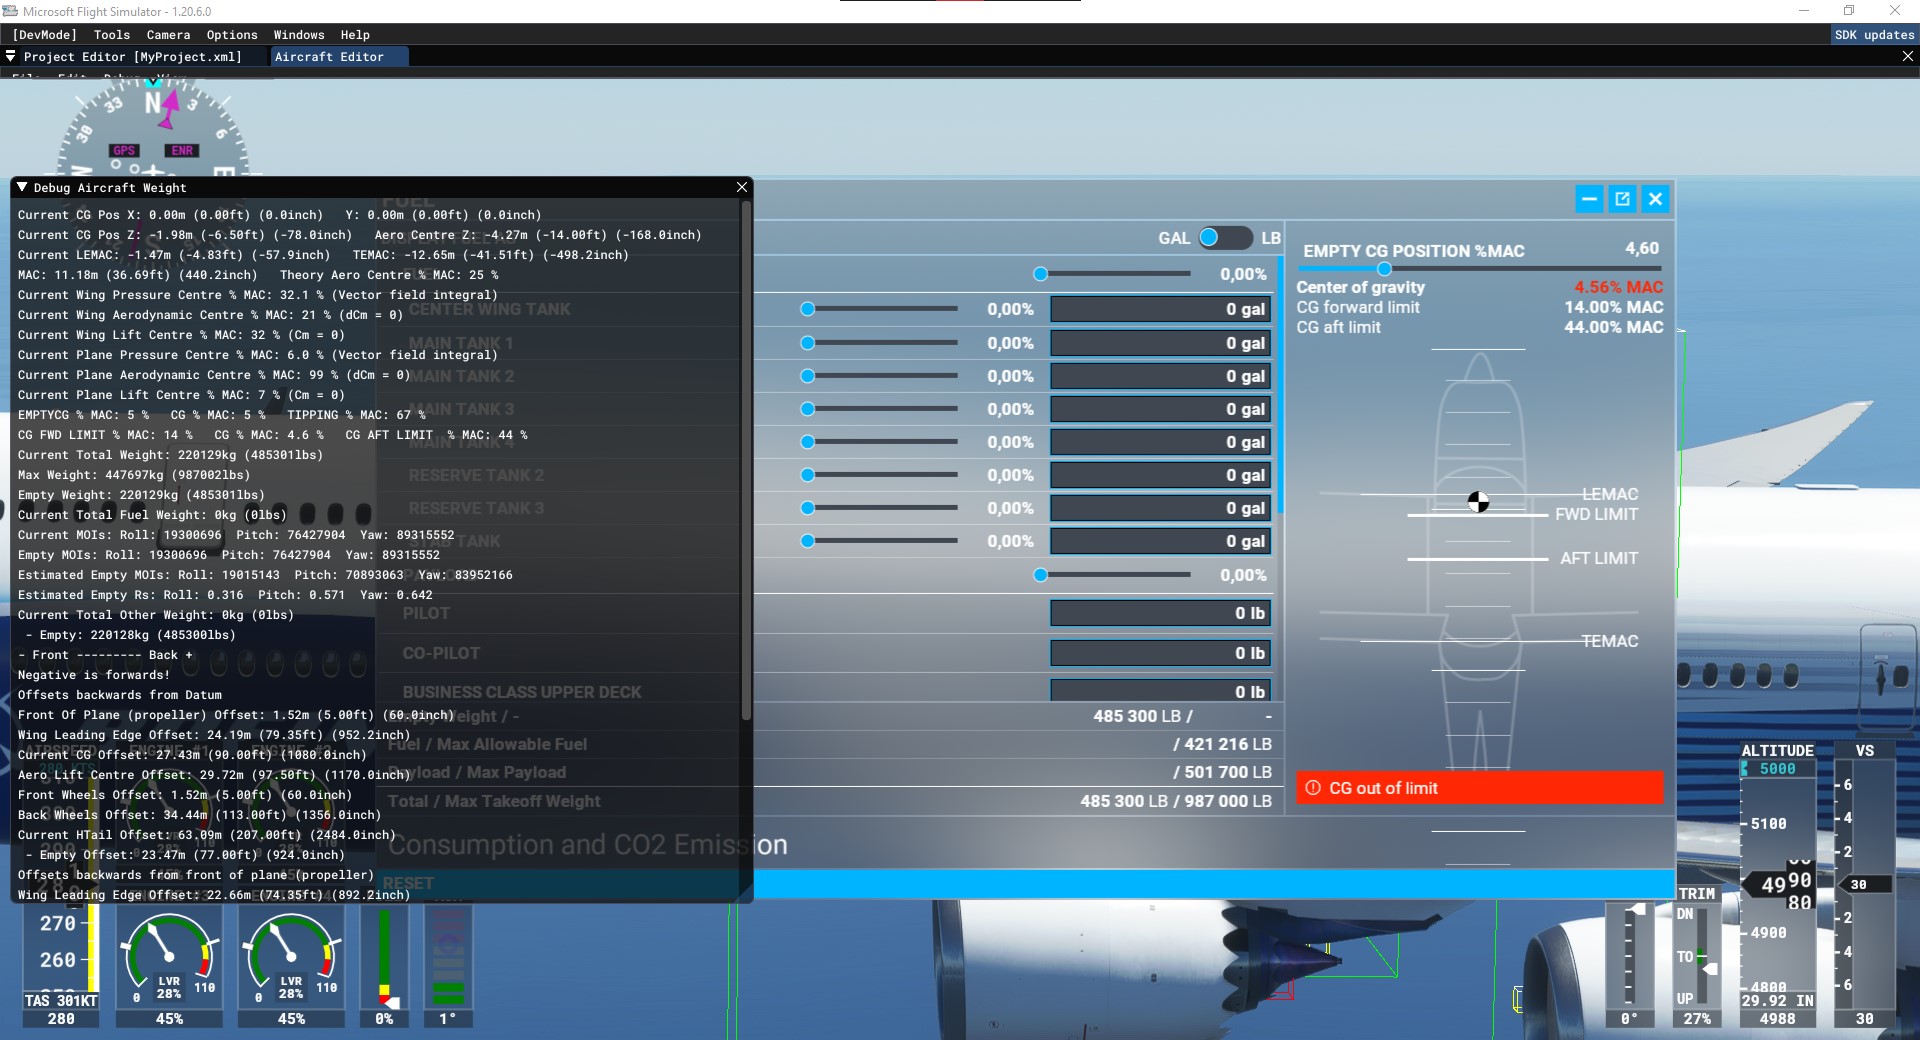Pop out the weight and balance panel
Screen dimensions: 1920x1040
[x=1622, y=199]
